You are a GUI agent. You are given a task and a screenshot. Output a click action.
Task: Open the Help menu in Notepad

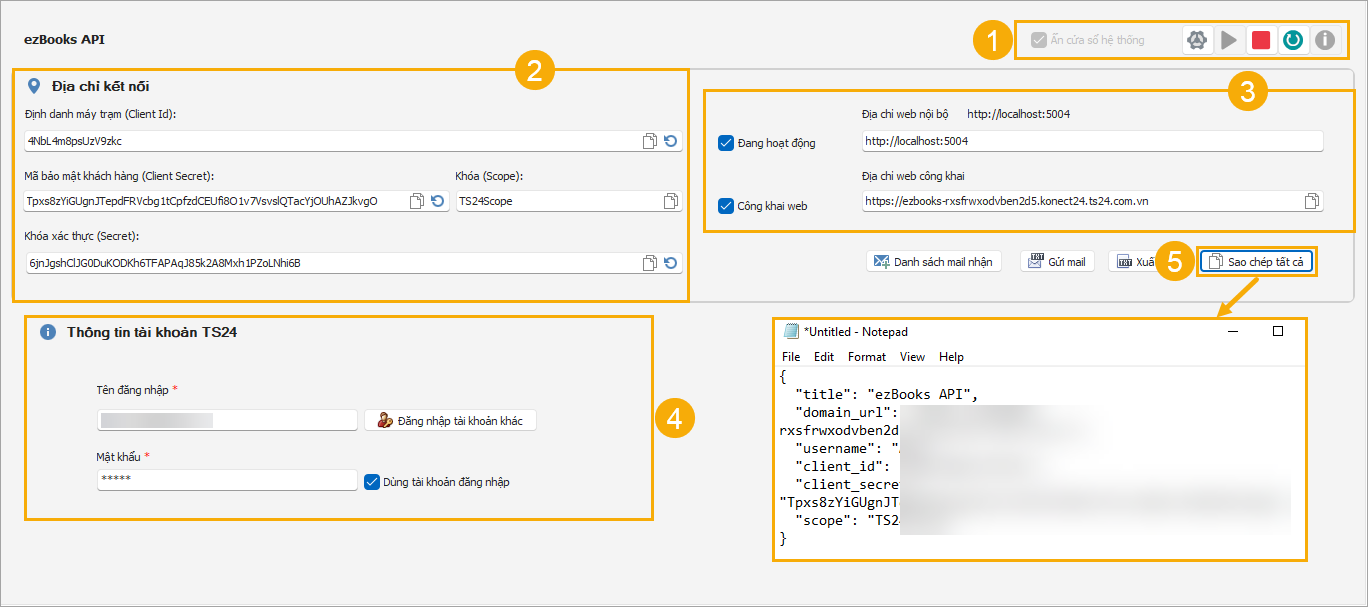coord(951,357)
